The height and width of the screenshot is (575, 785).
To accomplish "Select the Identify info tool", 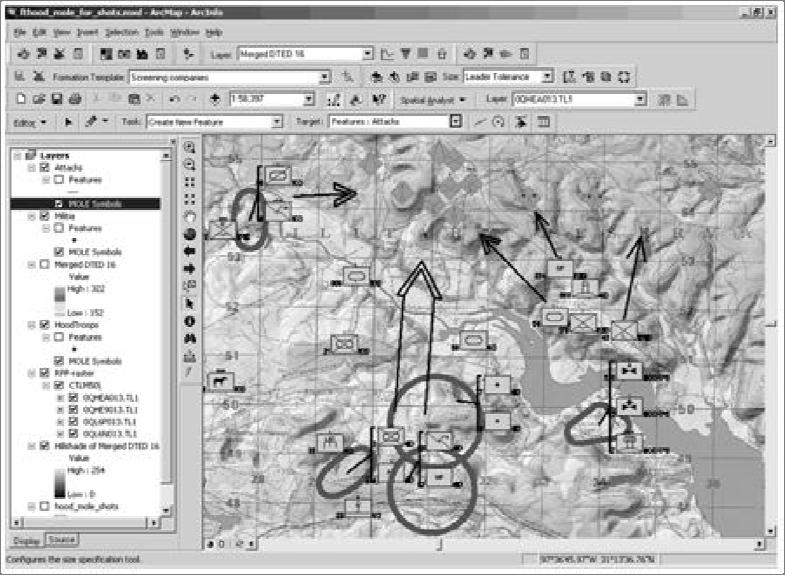I will click(189, 321).
